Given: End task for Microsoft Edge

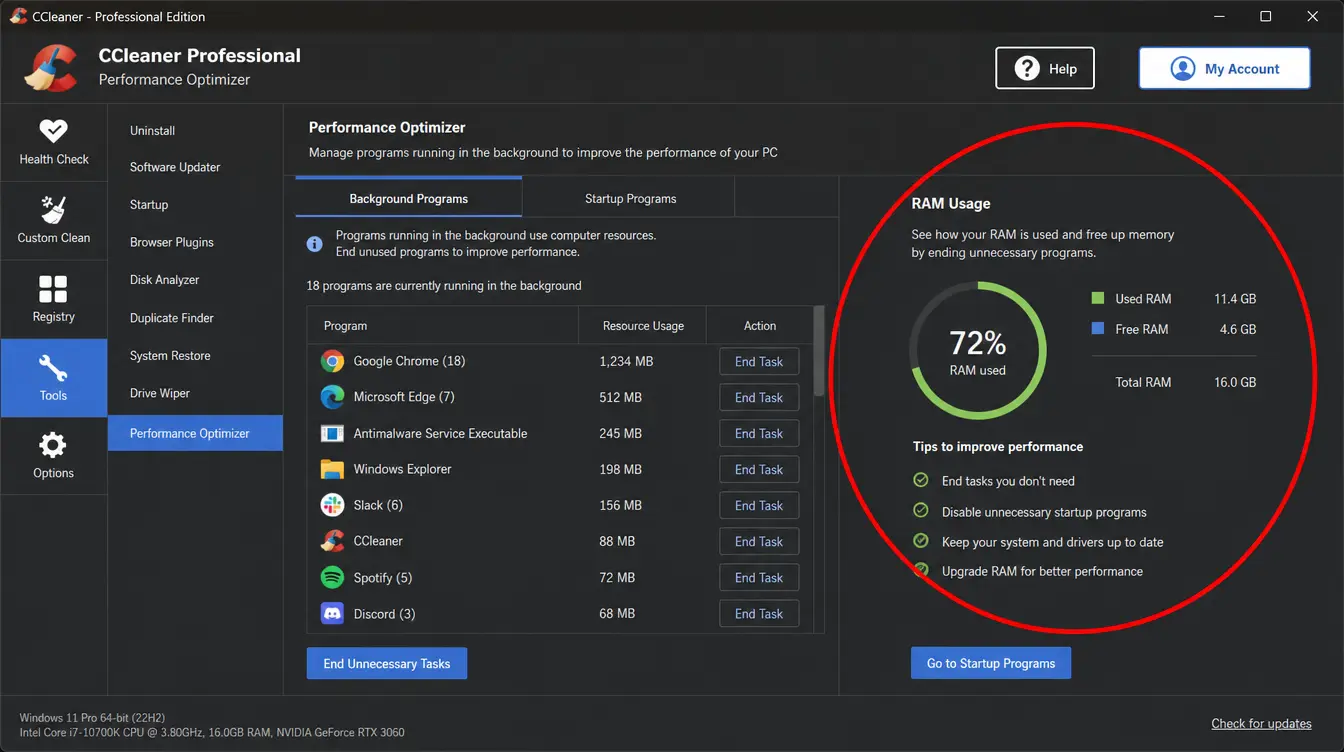Looking at the screenshot, I should point(759,398).
